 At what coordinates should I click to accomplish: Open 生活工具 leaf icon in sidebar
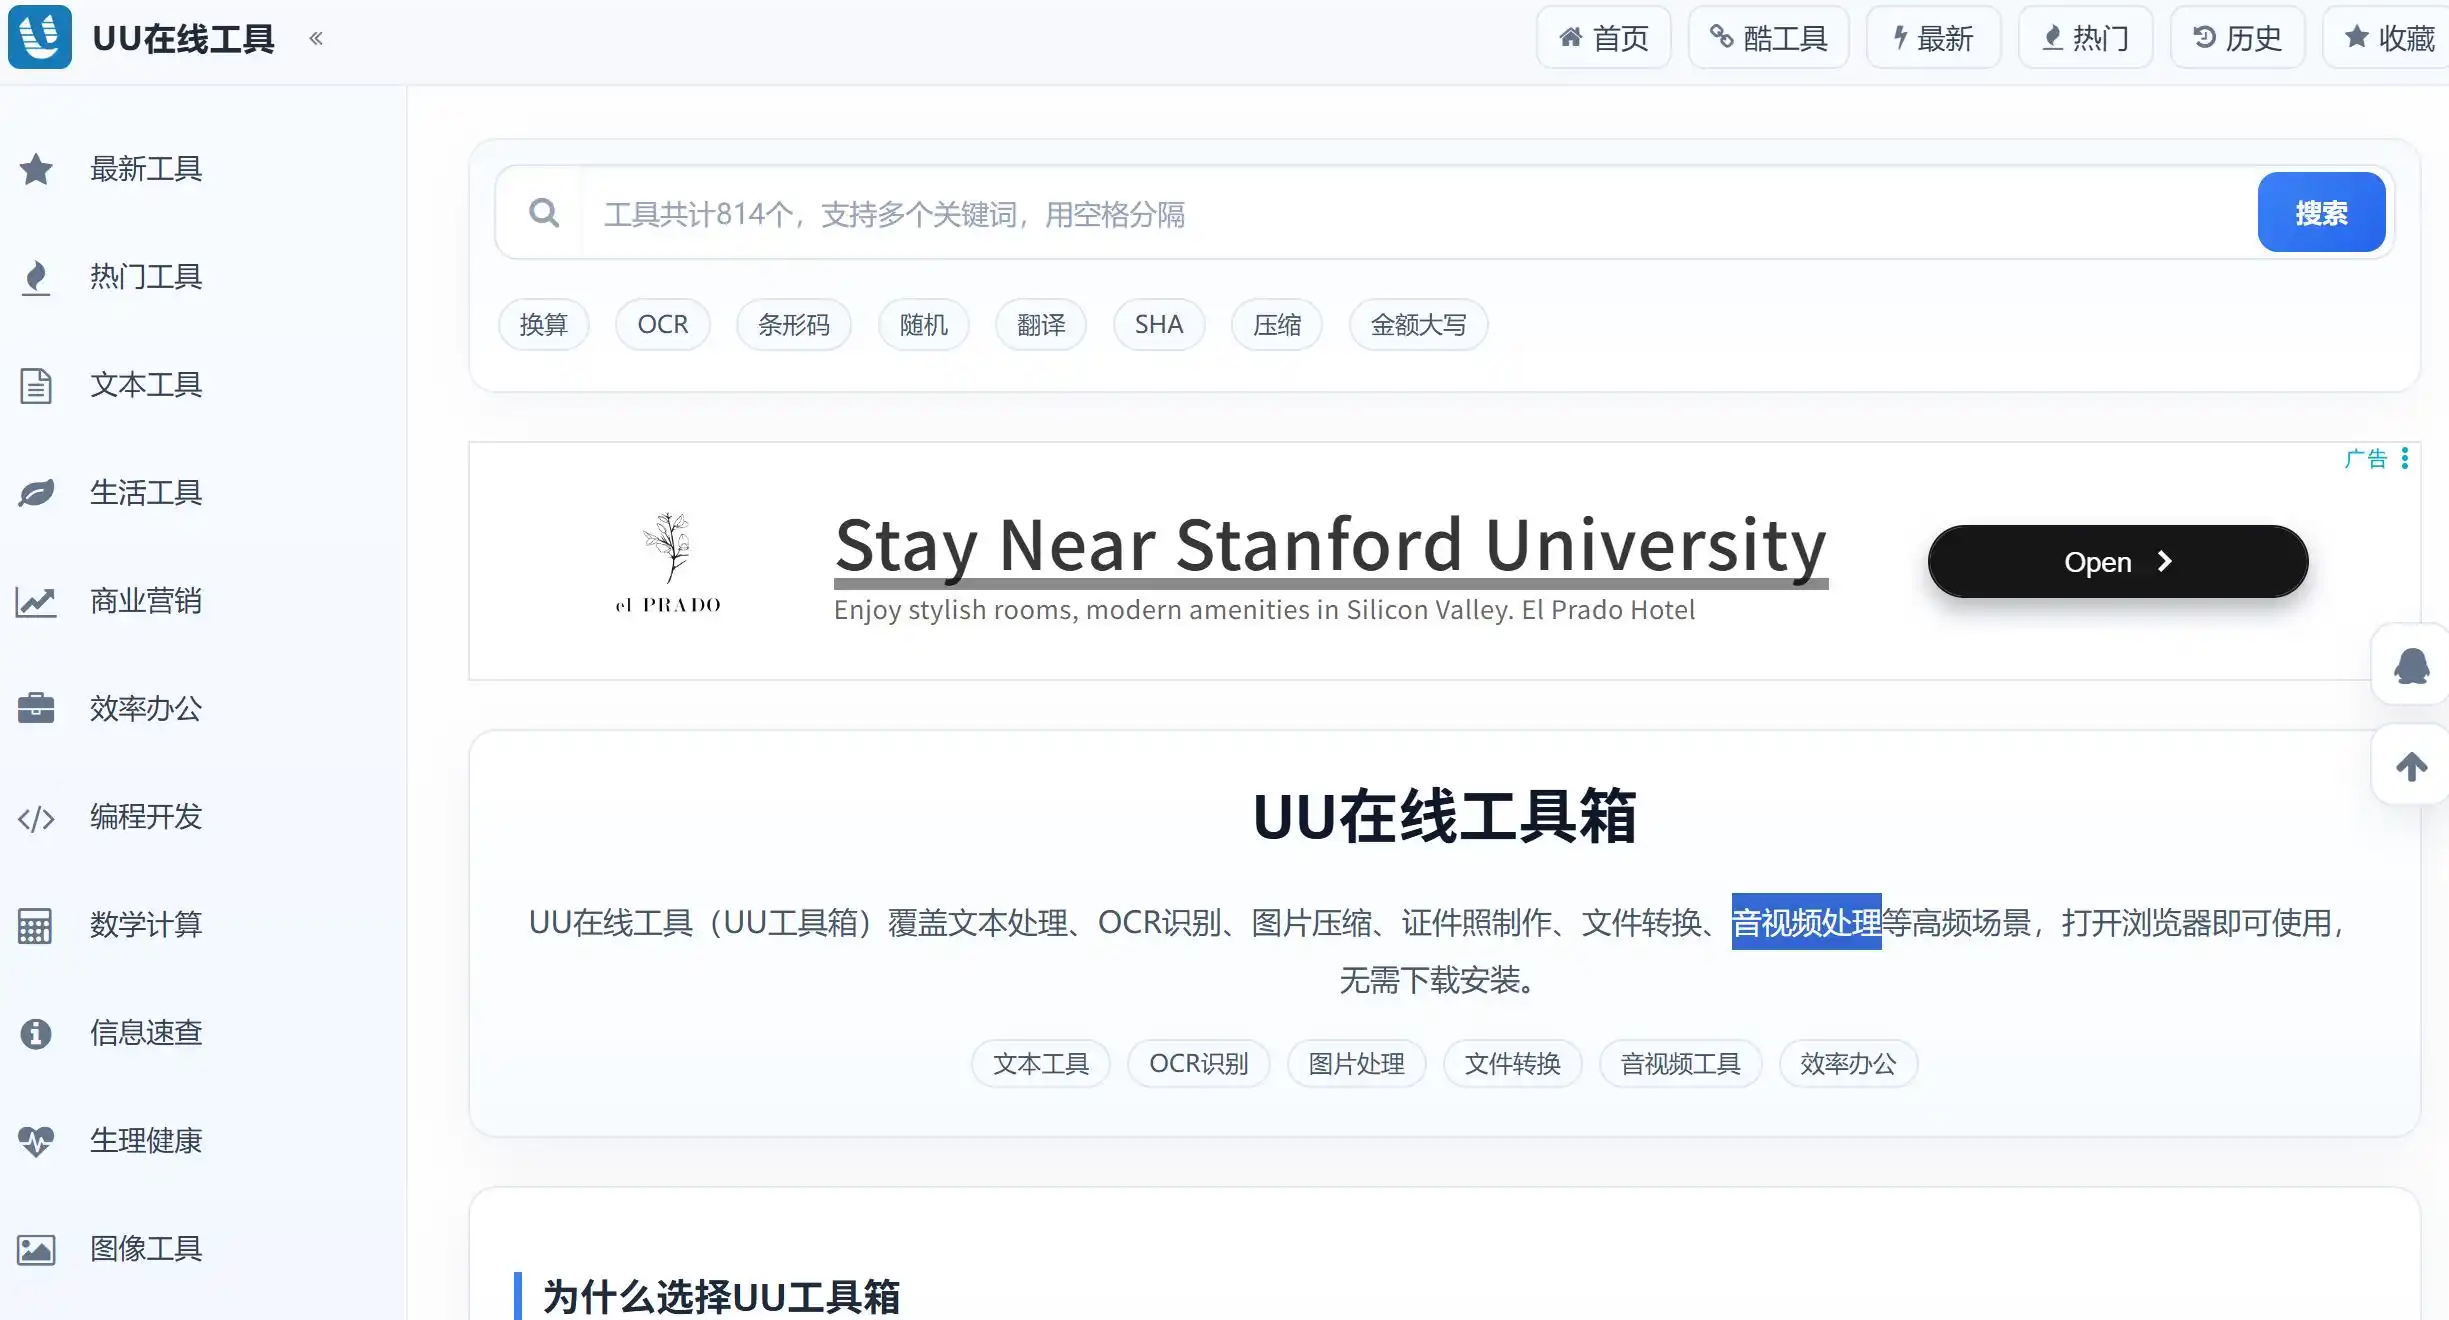click(36, 493)
